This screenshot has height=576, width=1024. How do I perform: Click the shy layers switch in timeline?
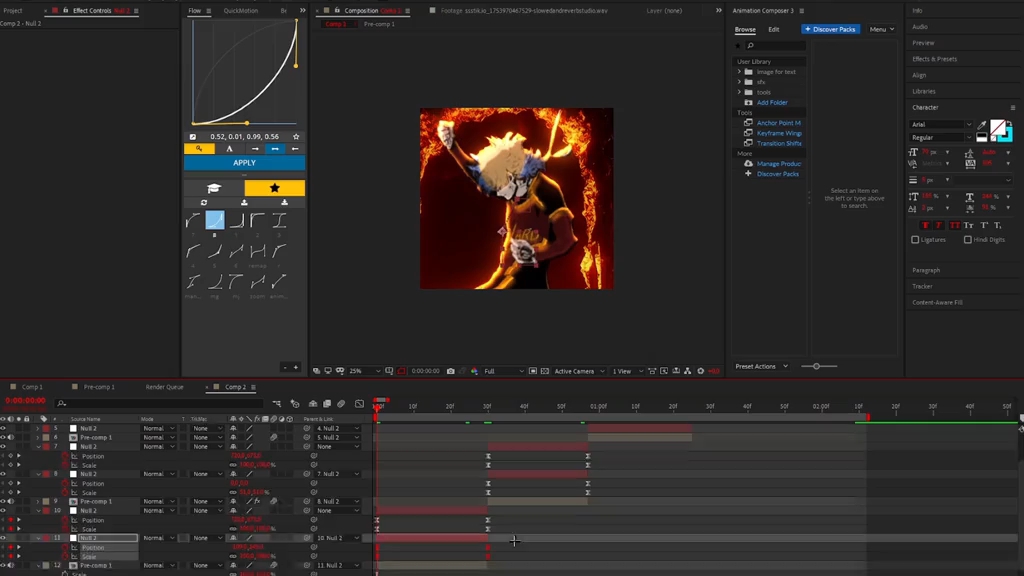[313, 404]
